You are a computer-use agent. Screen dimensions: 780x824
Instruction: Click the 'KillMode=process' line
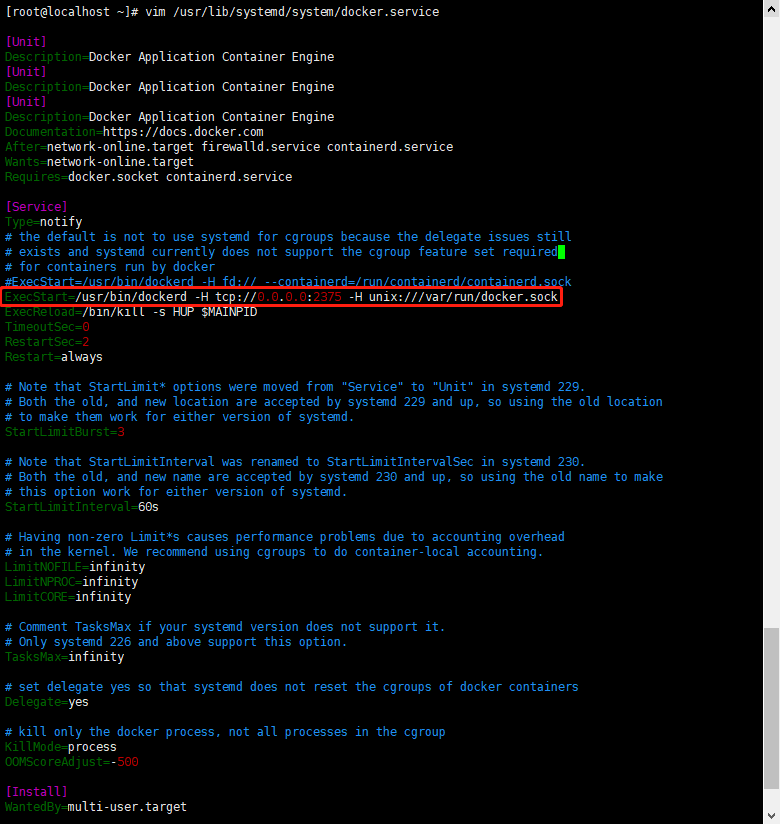tap(61, 747)
